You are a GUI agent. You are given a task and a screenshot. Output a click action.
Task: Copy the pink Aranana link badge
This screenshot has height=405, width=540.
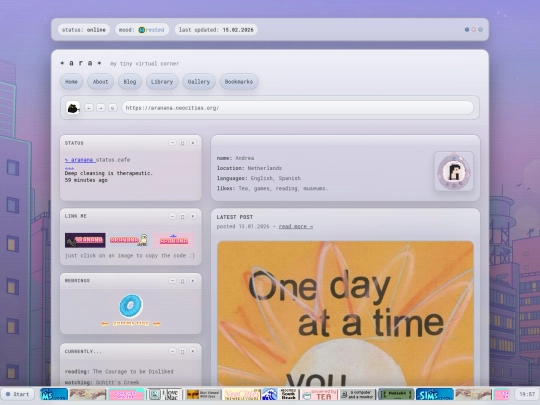click(173, 240)
